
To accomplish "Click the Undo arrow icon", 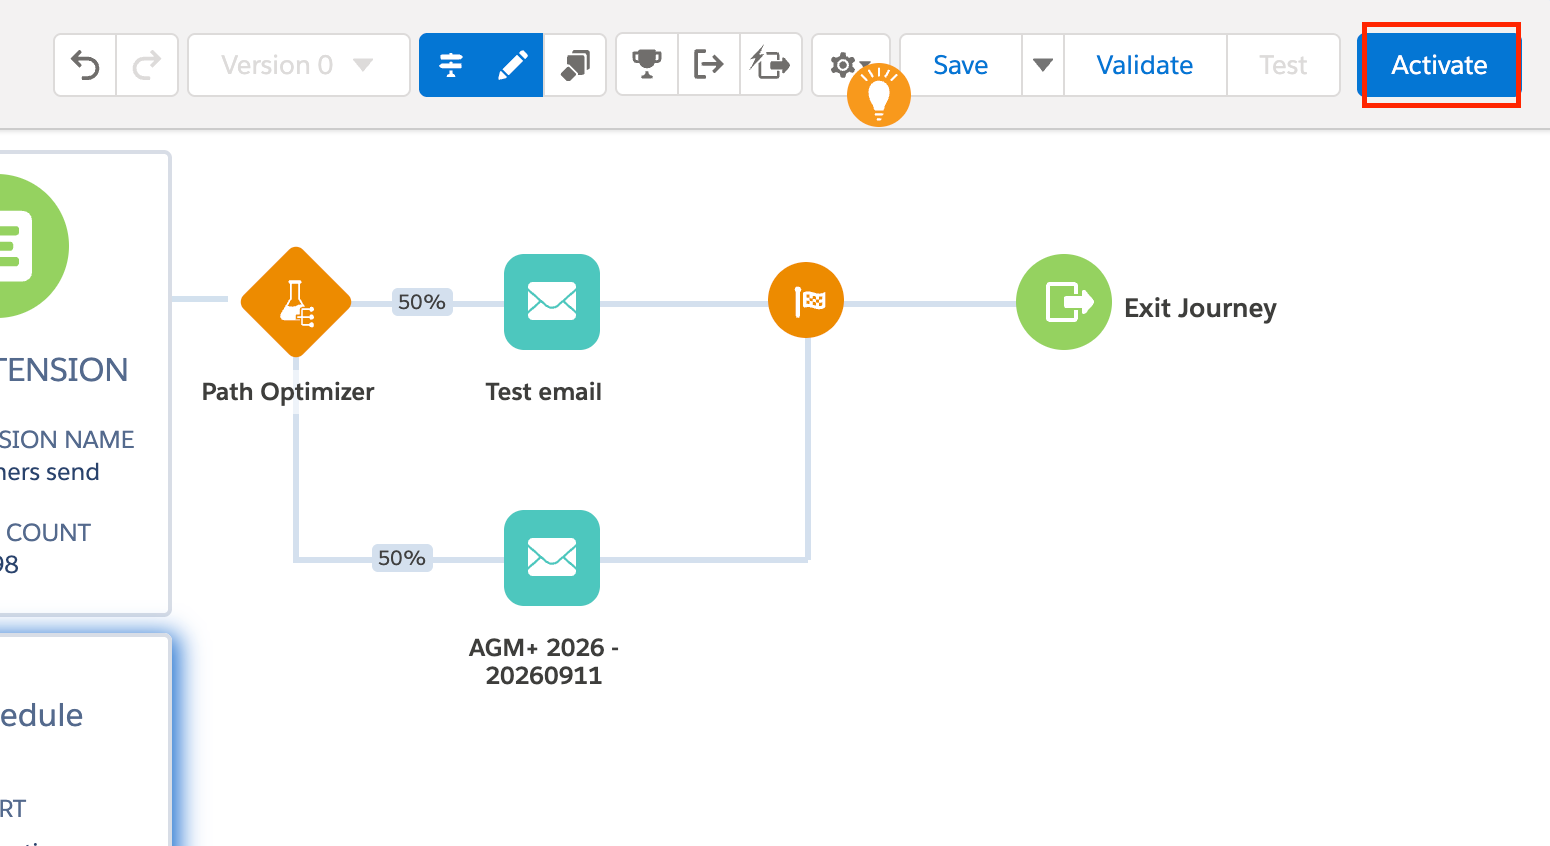I will [x=85, y=65].
